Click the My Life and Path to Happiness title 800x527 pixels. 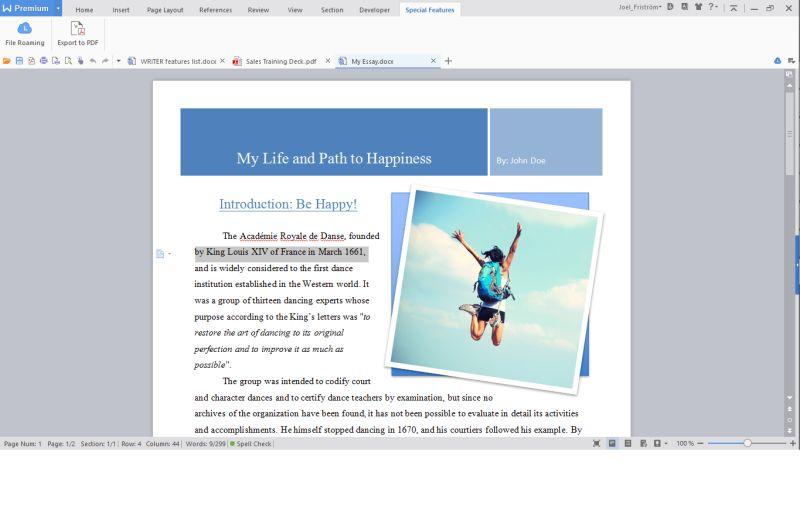click(334, 159)
